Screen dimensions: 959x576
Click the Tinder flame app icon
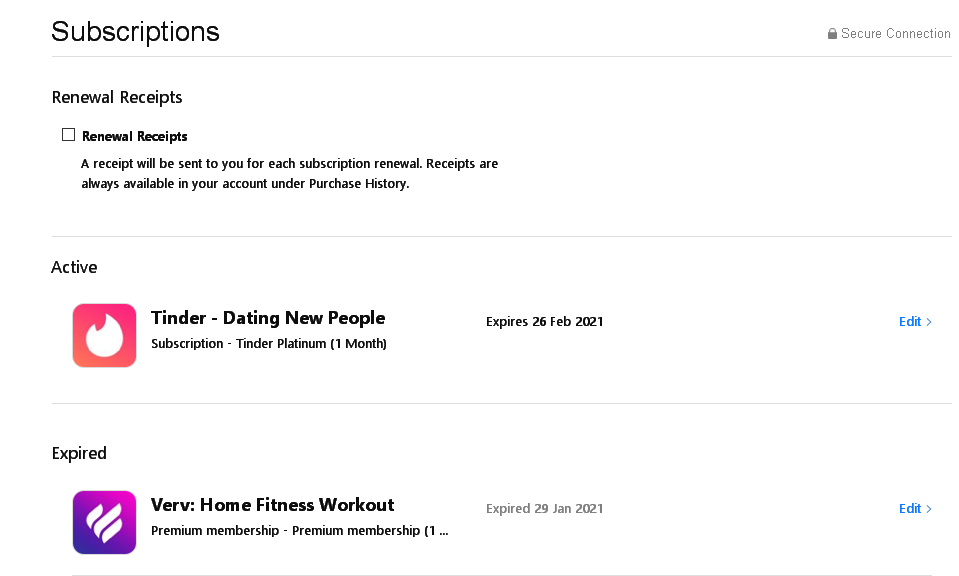click(104, 335)
